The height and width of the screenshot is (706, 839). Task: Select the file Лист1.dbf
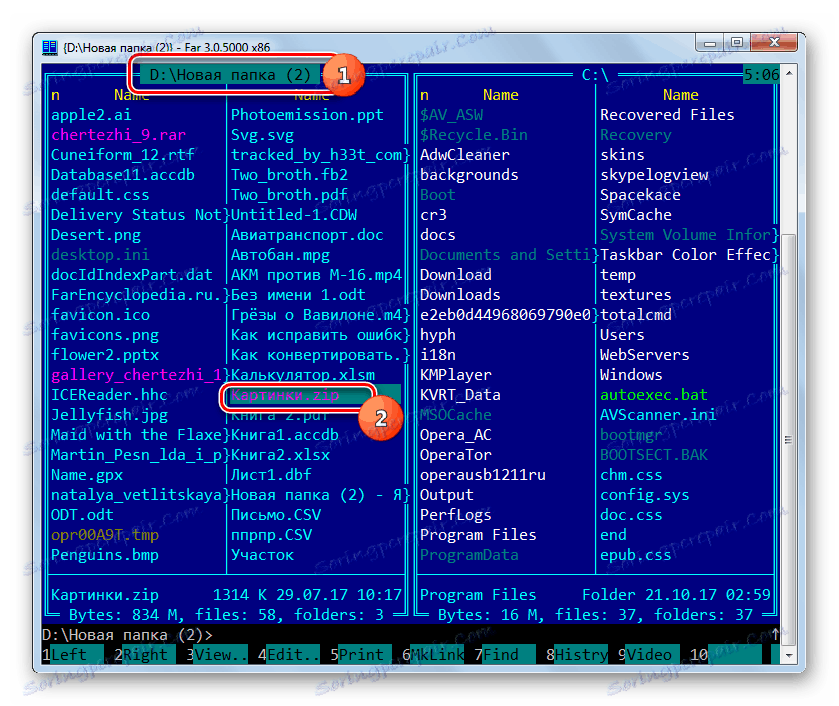click(271, 475)
